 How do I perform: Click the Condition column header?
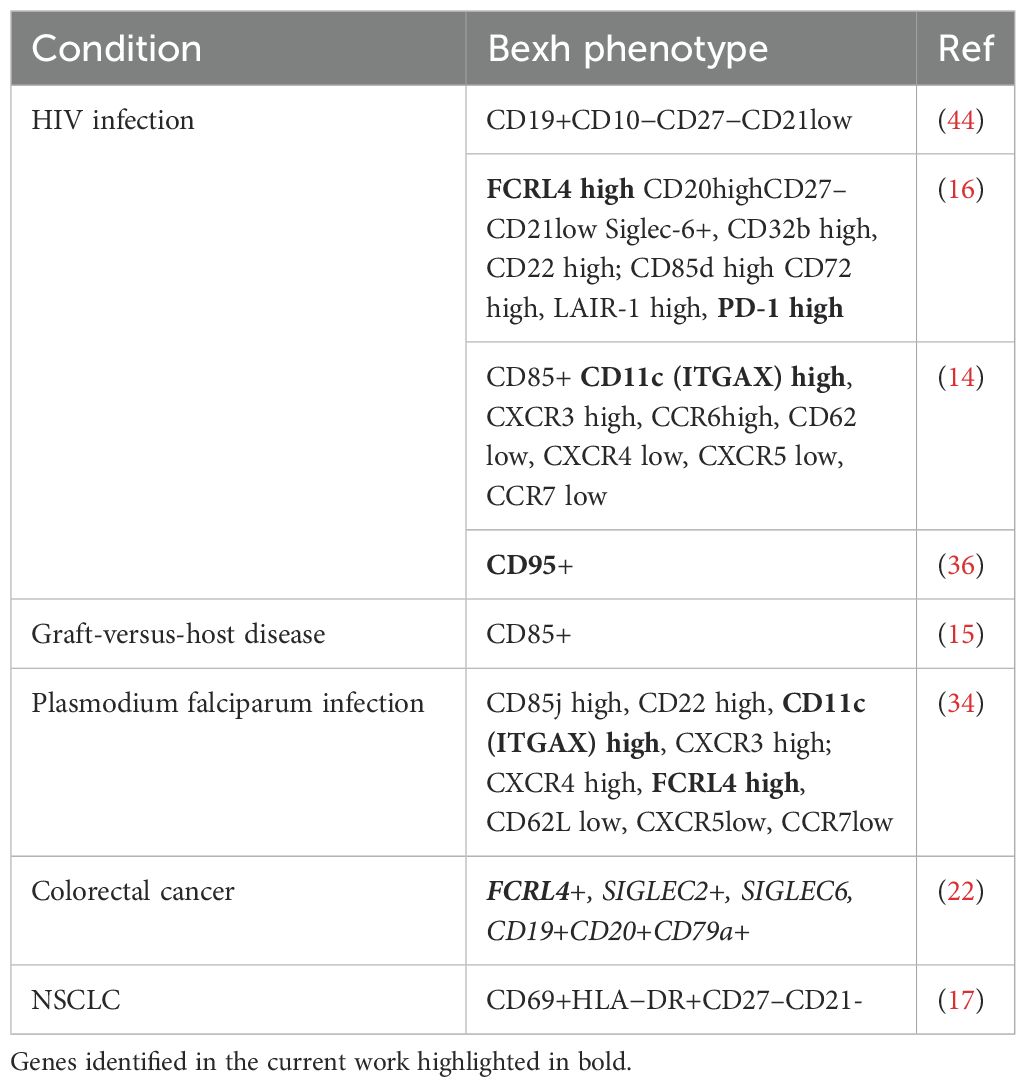tap(117, 49)
